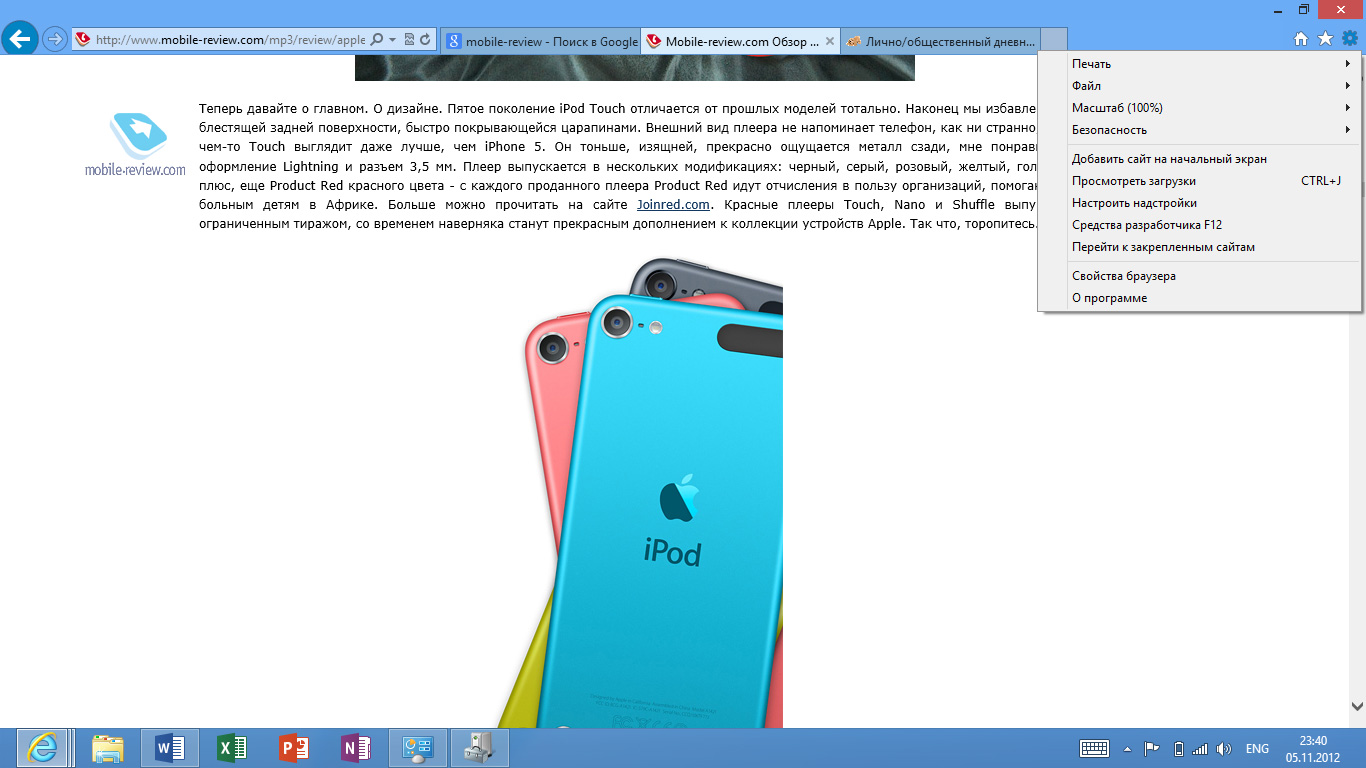This screenshot has width=1366, height=768.
Task: Click the Action Center flag icon
Action: [x=1152, y=748]
